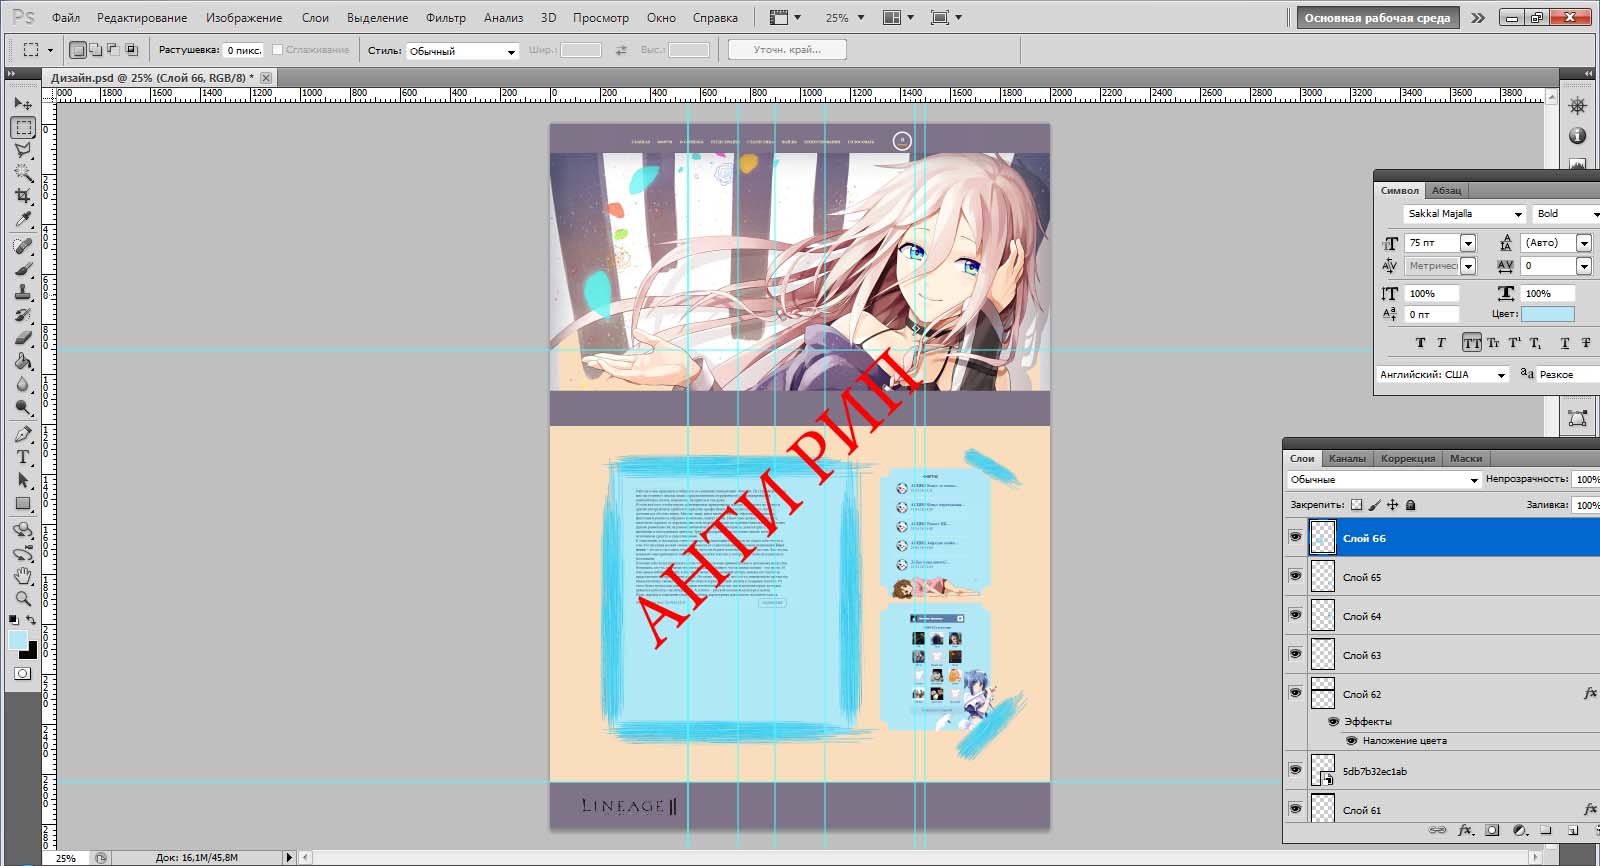Switch to the Абзац tab
The image size is (1600, 866).
point(1446,190)
